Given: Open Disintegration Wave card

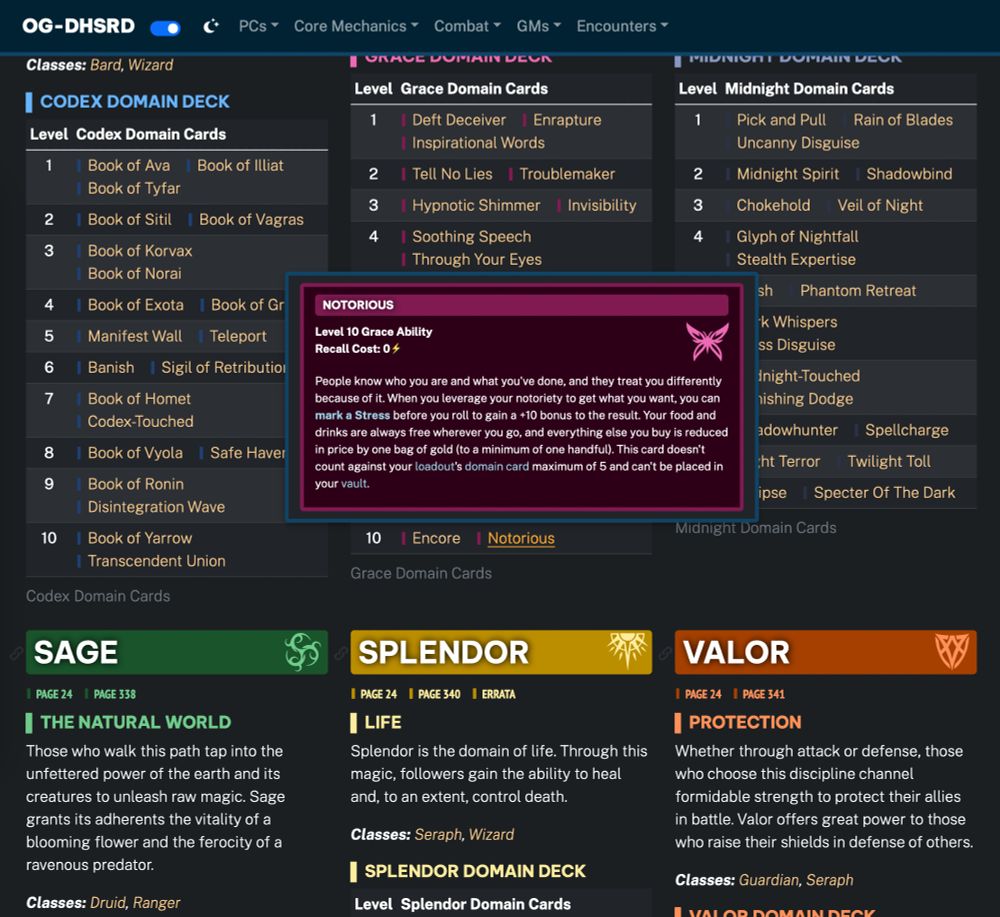Looking at the screenshot, I should point(156,507).
